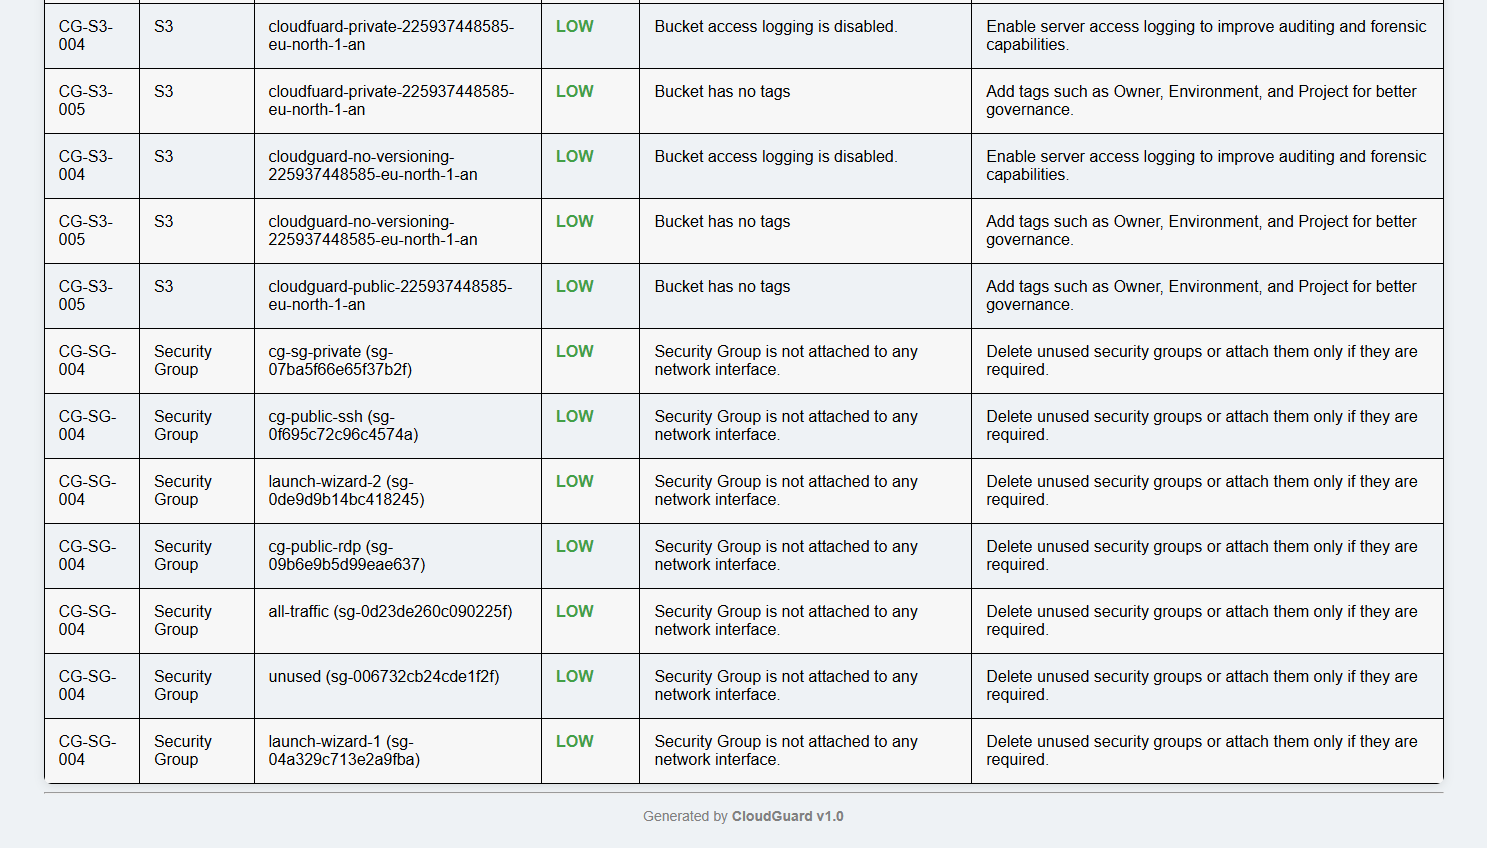Click the LOW severity for cg-sg-private
This screenshot has height=848, width=1487.
click(574, 351)
